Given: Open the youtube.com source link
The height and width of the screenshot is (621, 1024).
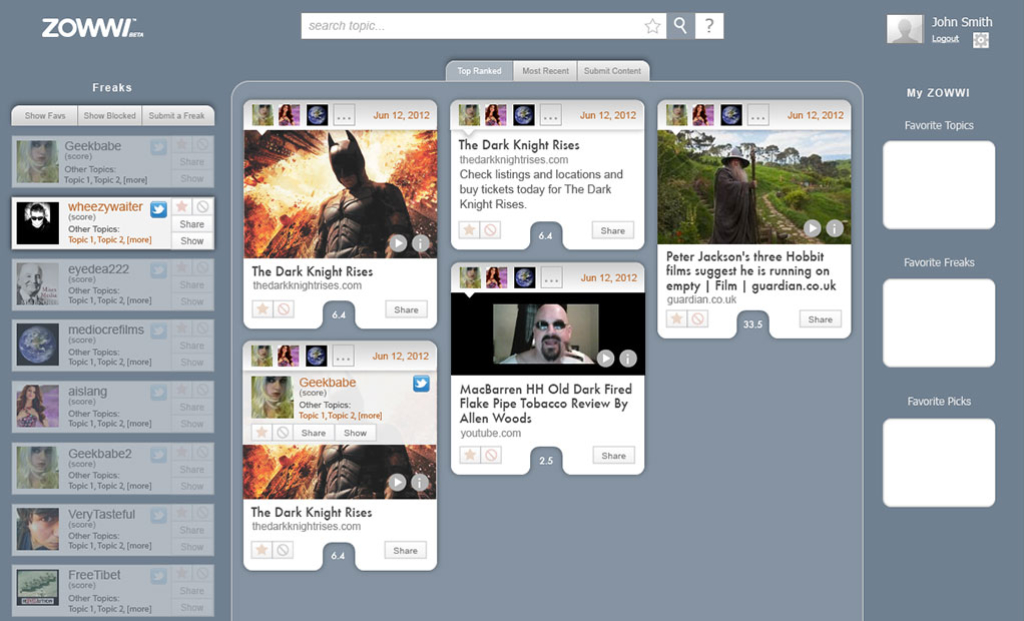Looking at the screenshot, I should pyautogui.click(x=490, y=433).
